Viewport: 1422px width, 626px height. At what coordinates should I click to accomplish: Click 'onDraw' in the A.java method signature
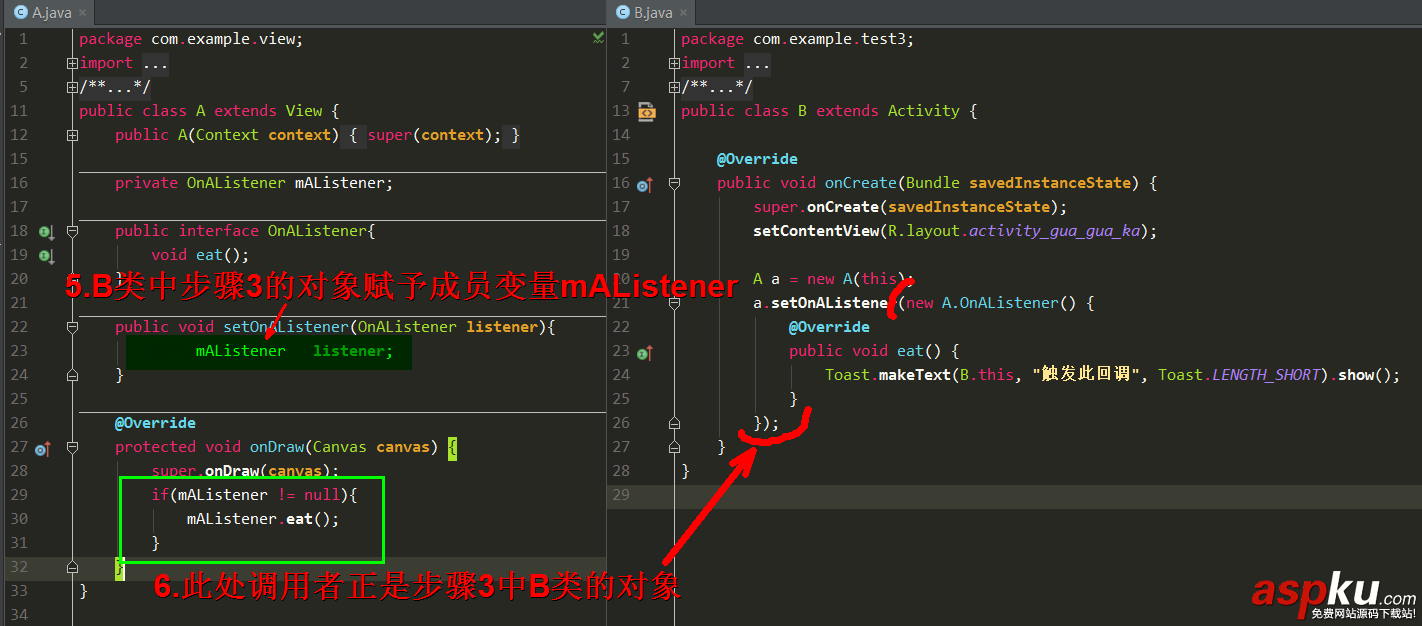[276, 447]
